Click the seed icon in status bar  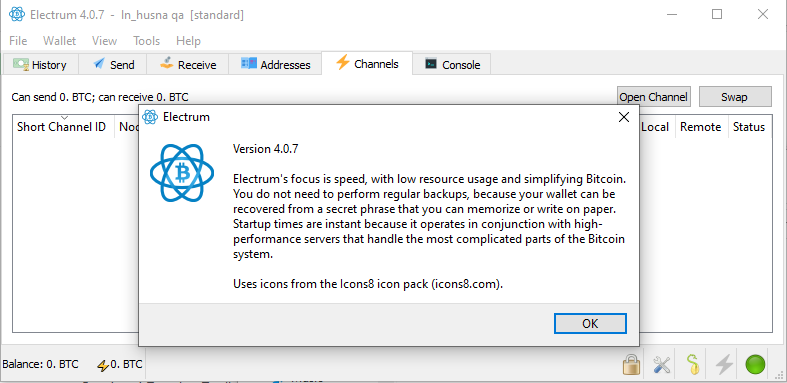point(693,364)
